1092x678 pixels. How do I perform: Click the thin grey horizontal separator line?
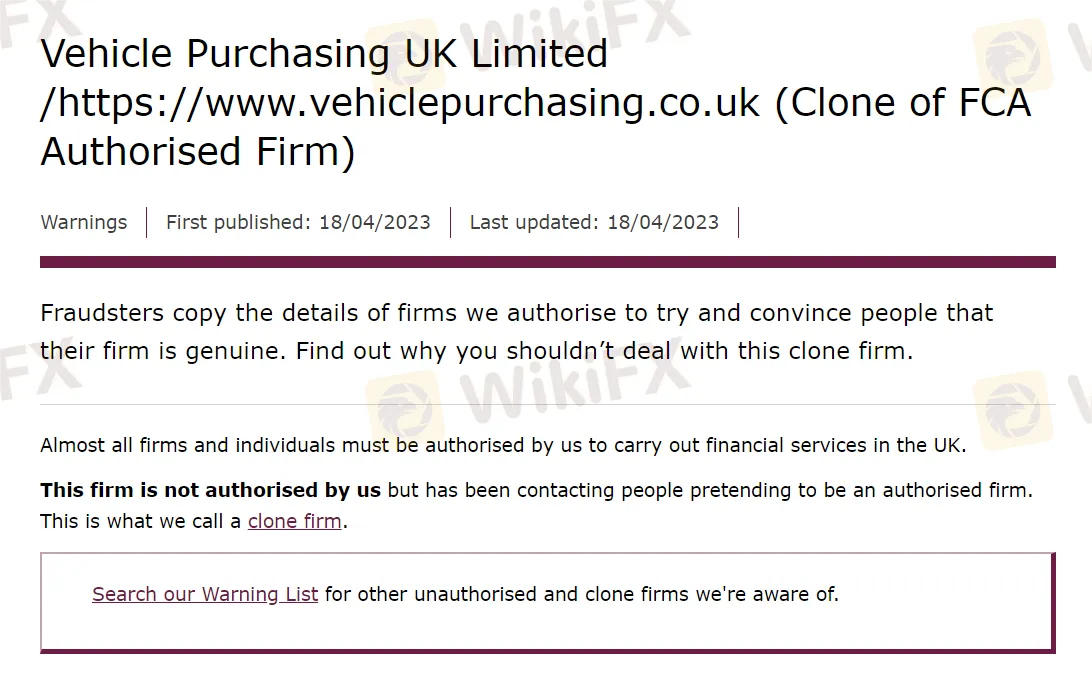coord(547,404)
